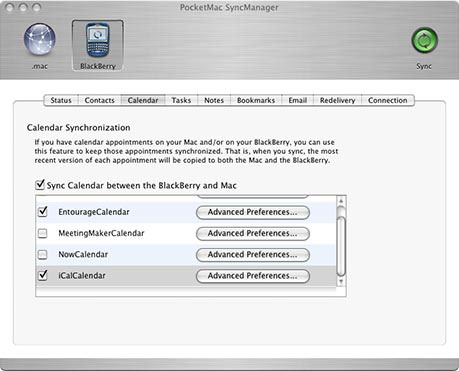The height and width of the screenshot is (371, 459).
Task: Switch to the Status tab
Action: point(61,100)
